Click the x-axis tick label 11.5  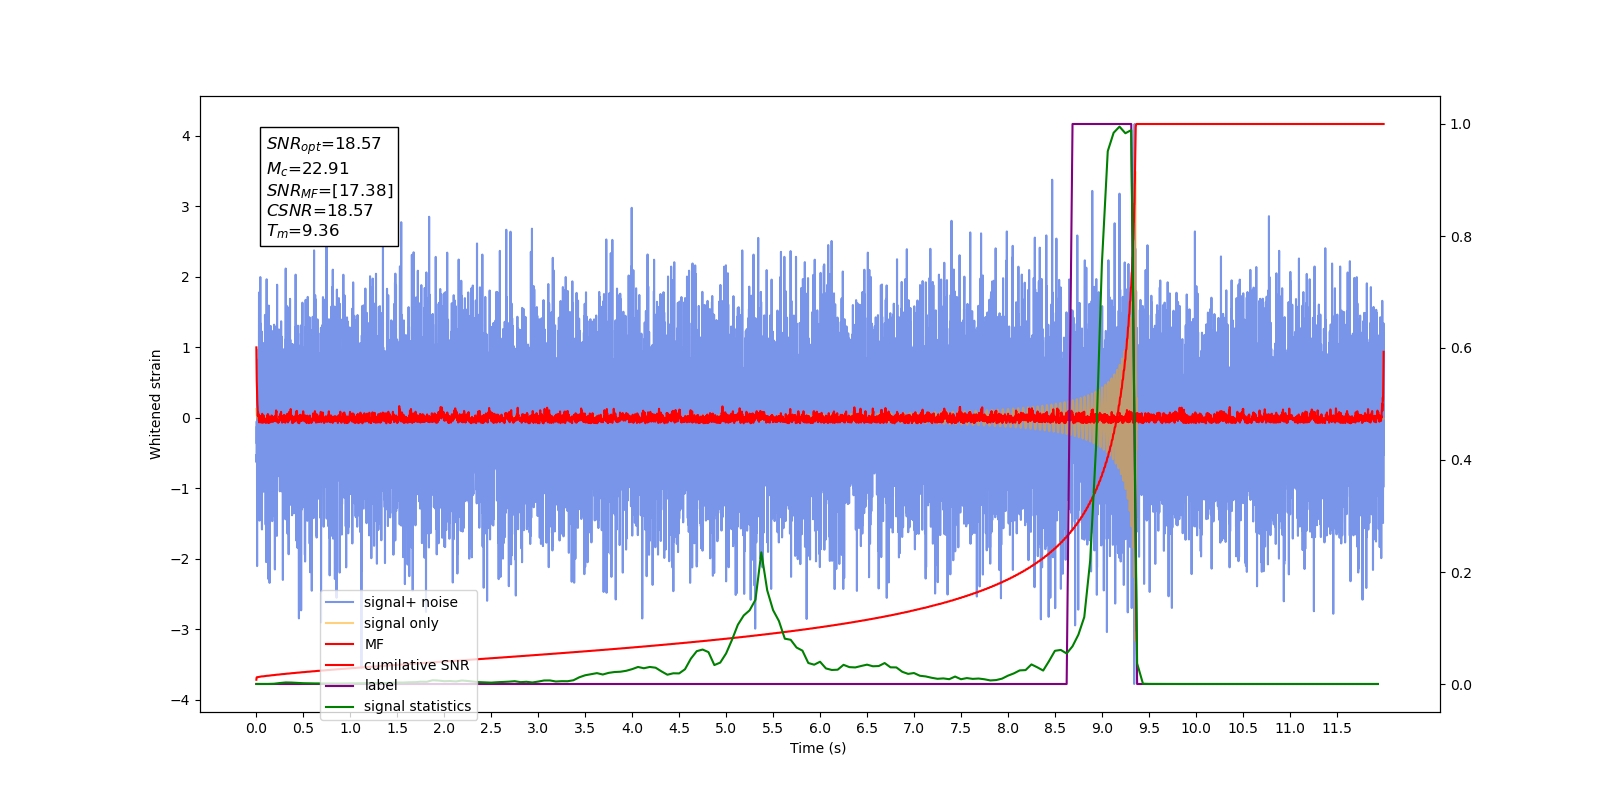[x=1337, y=728]
